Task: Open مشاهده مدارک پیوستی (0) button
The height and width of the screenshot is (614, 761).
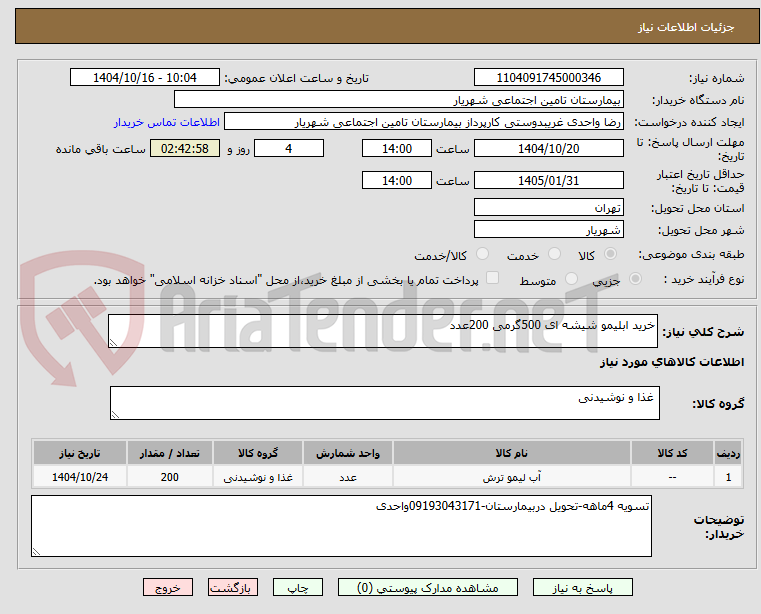Action: pyautogui.click(x=428, y=587)
